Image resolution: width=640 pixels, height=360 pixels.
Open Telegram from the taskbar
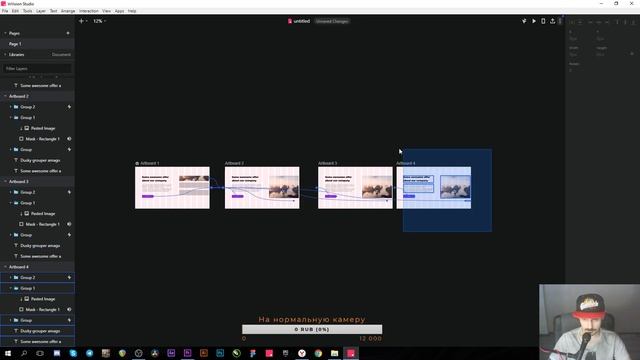[x=89, y=353]
